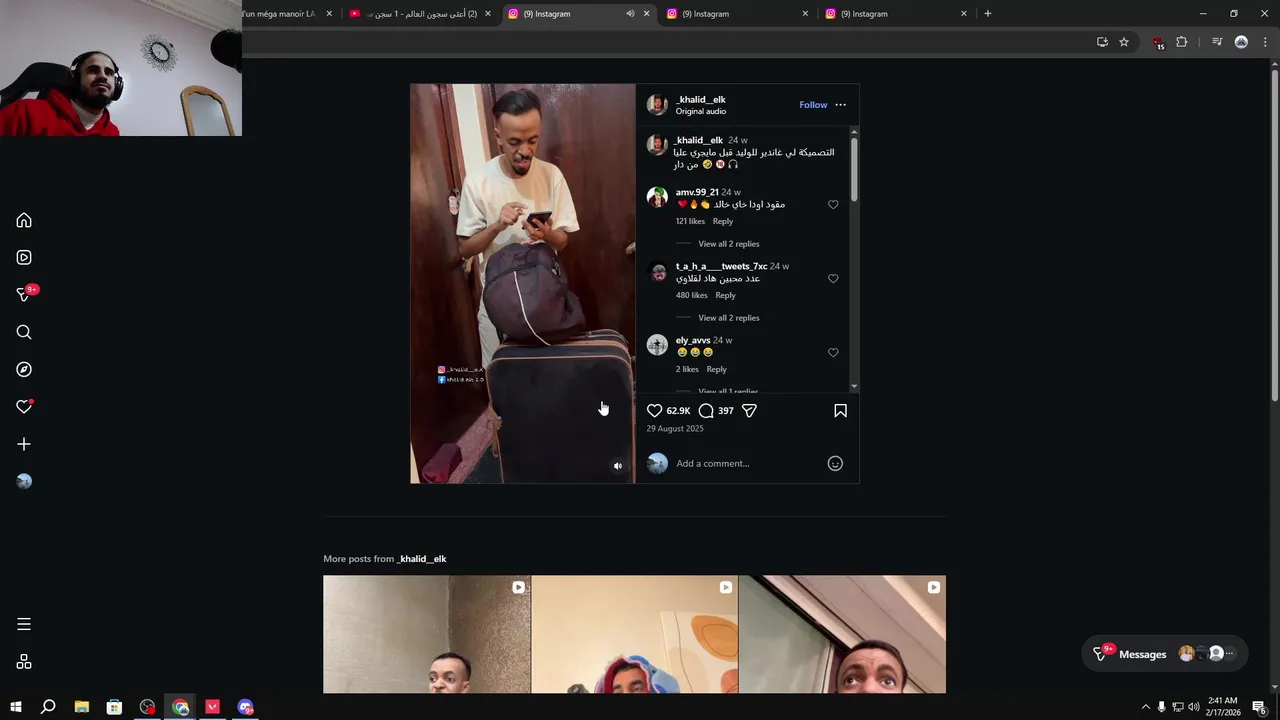
Task: Open Chrome three-dot menu
Action: pyautogui.click(x=1265, y=42)
